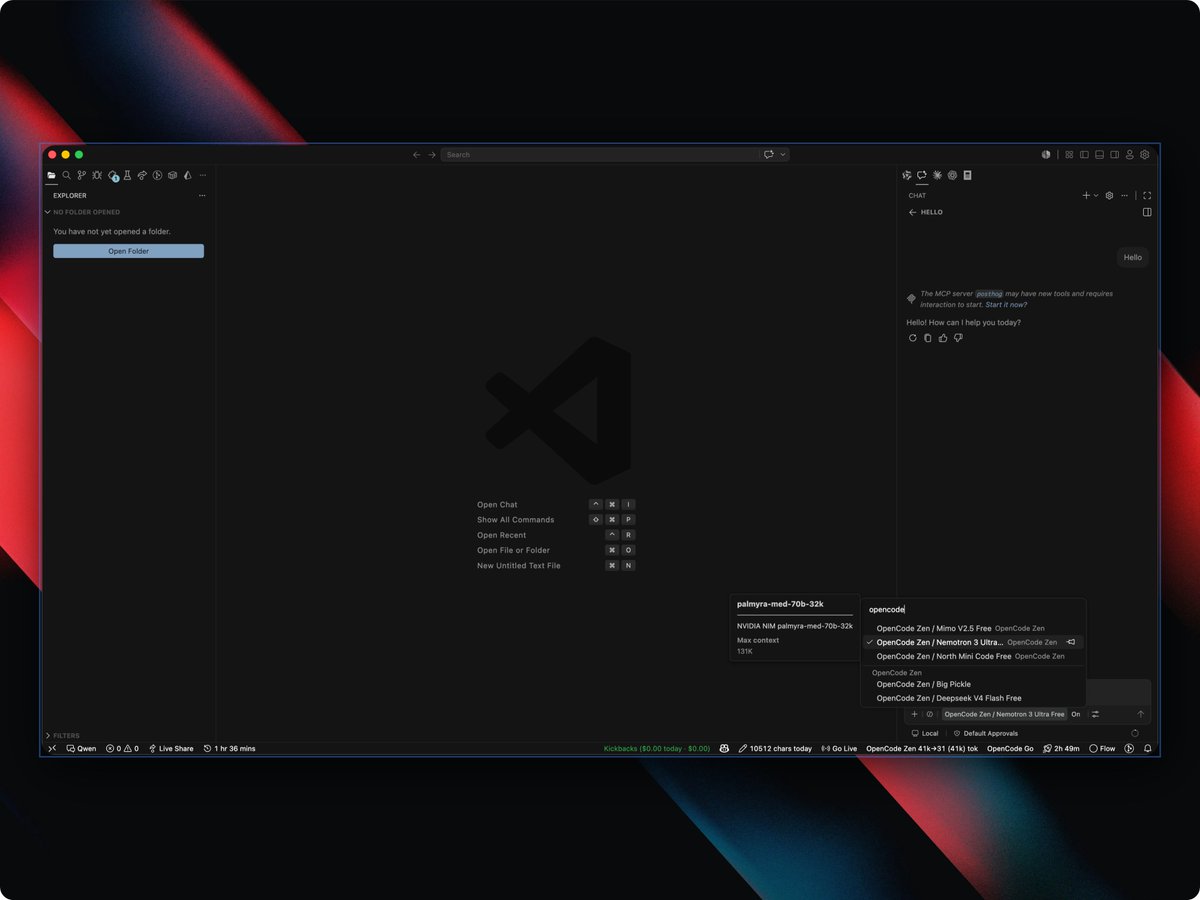This screenshot has width=1200, height=900.
Task: Maximize the chat panel
Action: pyautogui.click(x=1147, y=196)
